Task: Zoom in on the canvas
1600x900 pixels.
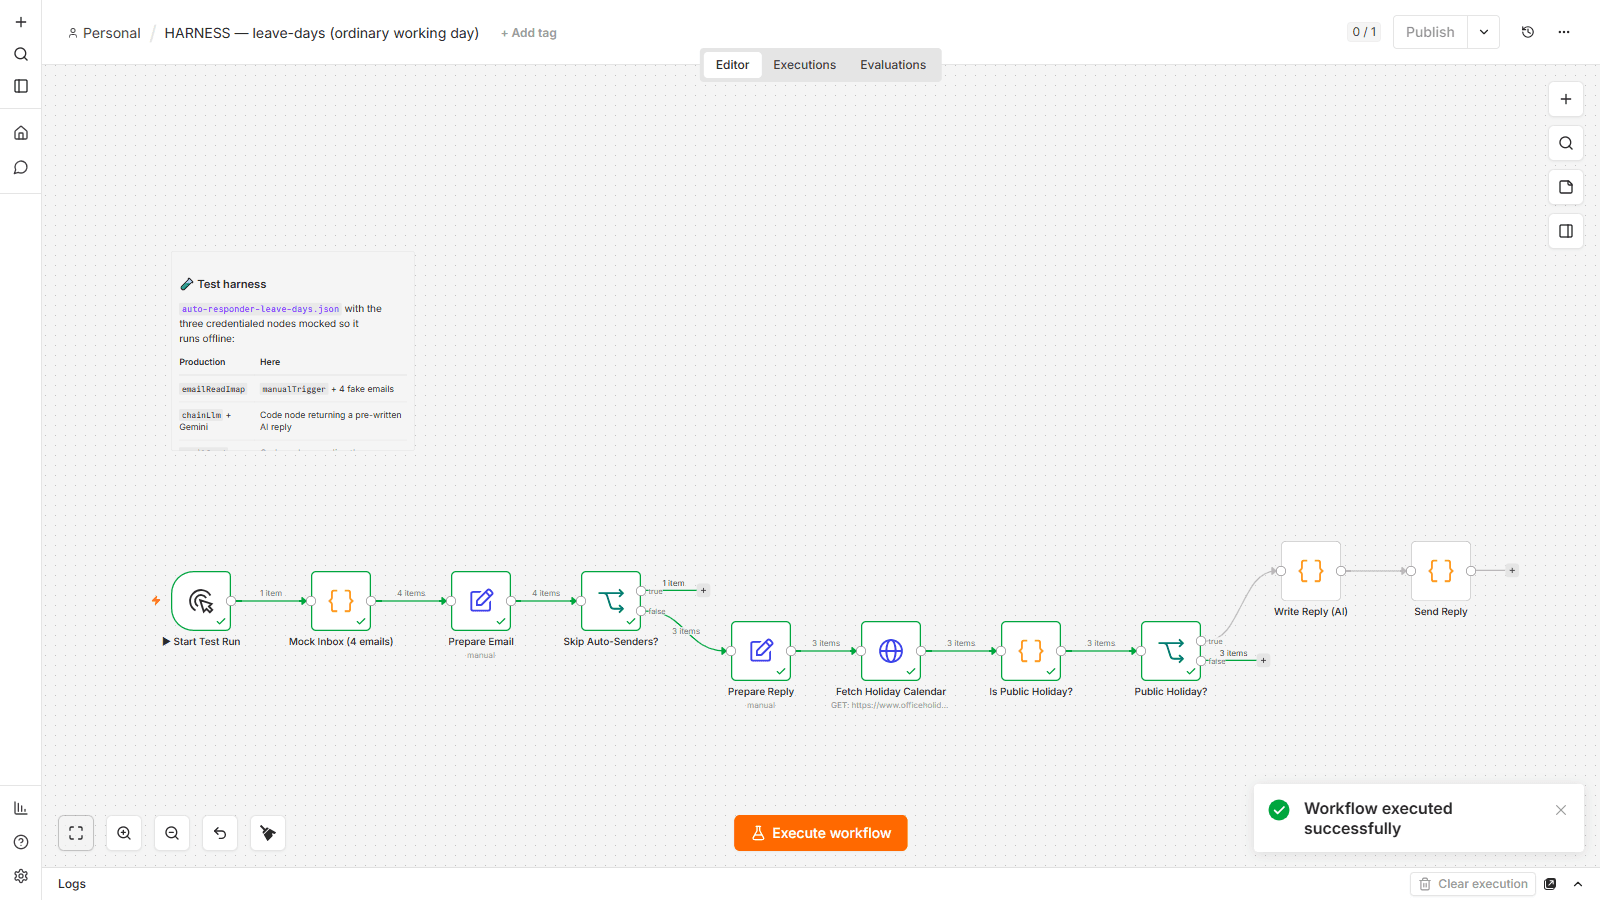Action: pos(124,833)
